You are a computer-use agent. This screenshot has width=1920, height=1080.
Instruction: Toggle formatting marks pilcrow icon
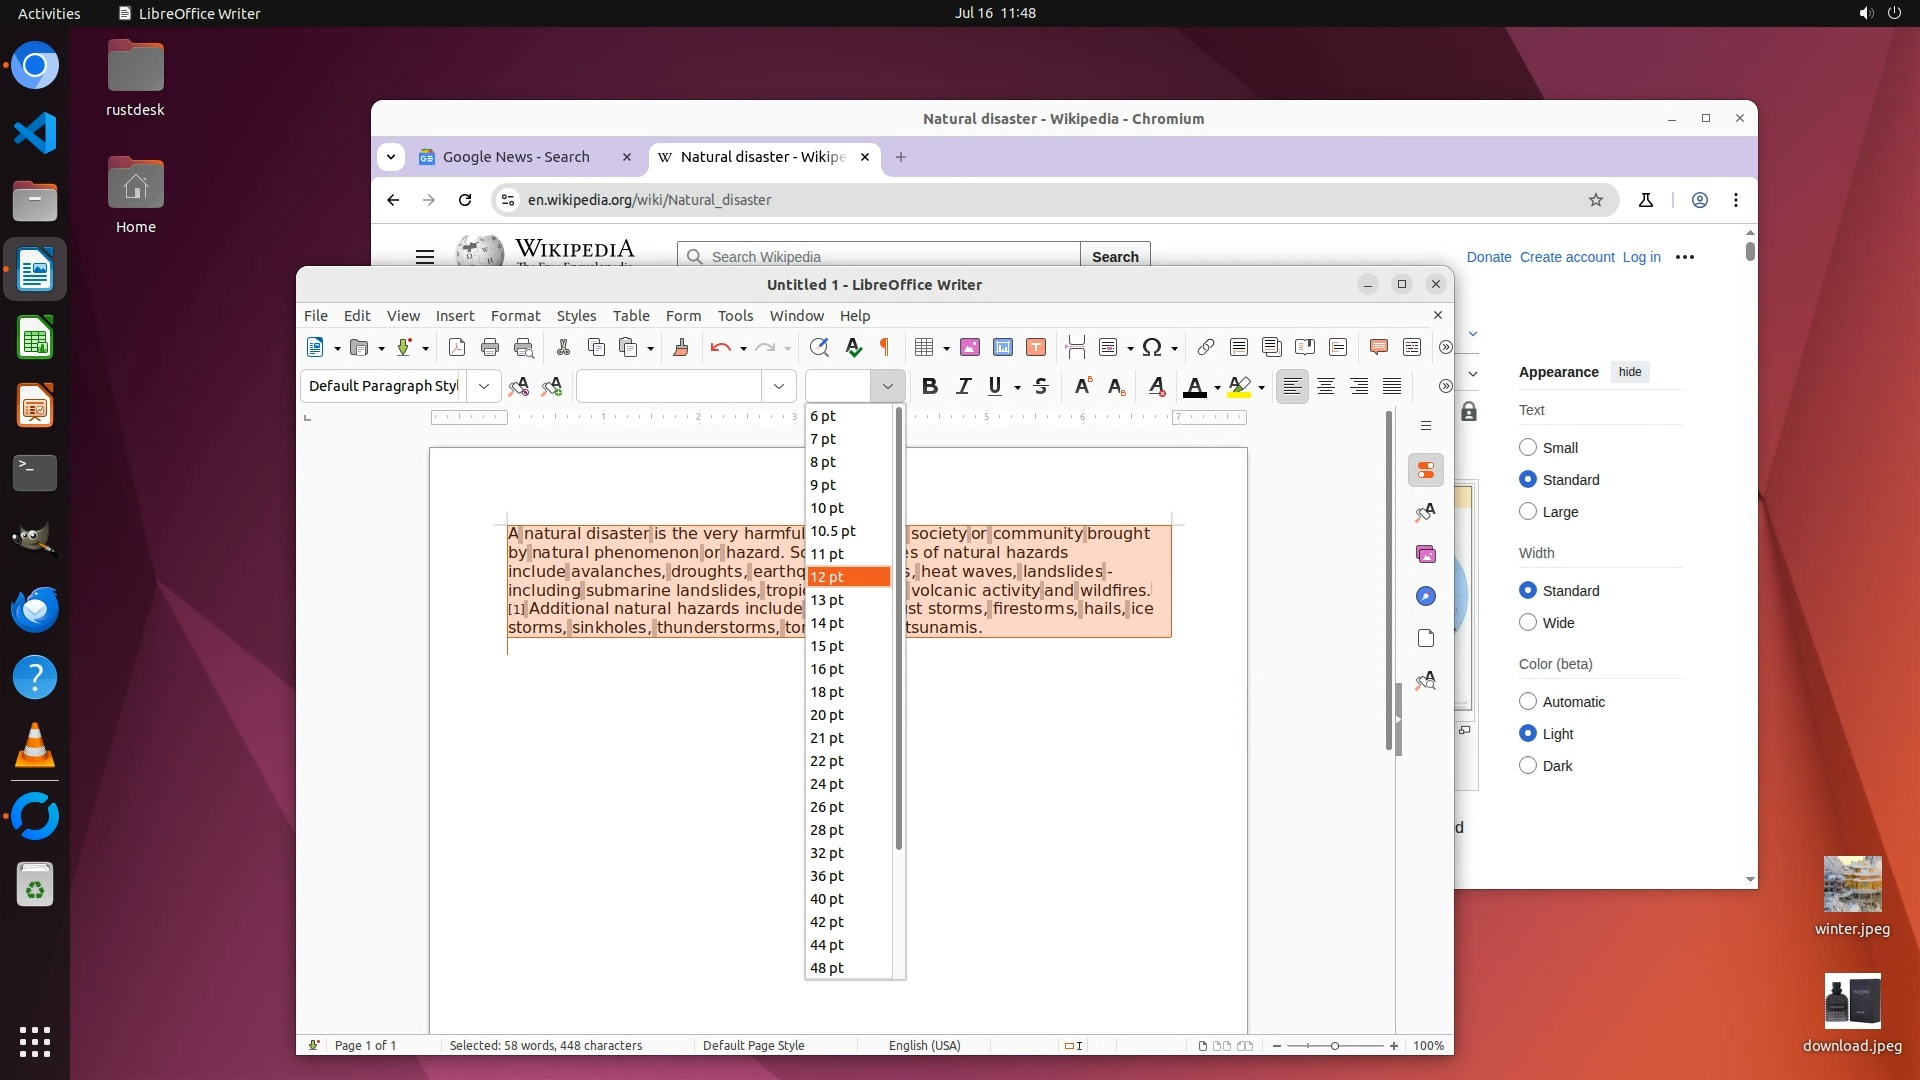[884, 347]
